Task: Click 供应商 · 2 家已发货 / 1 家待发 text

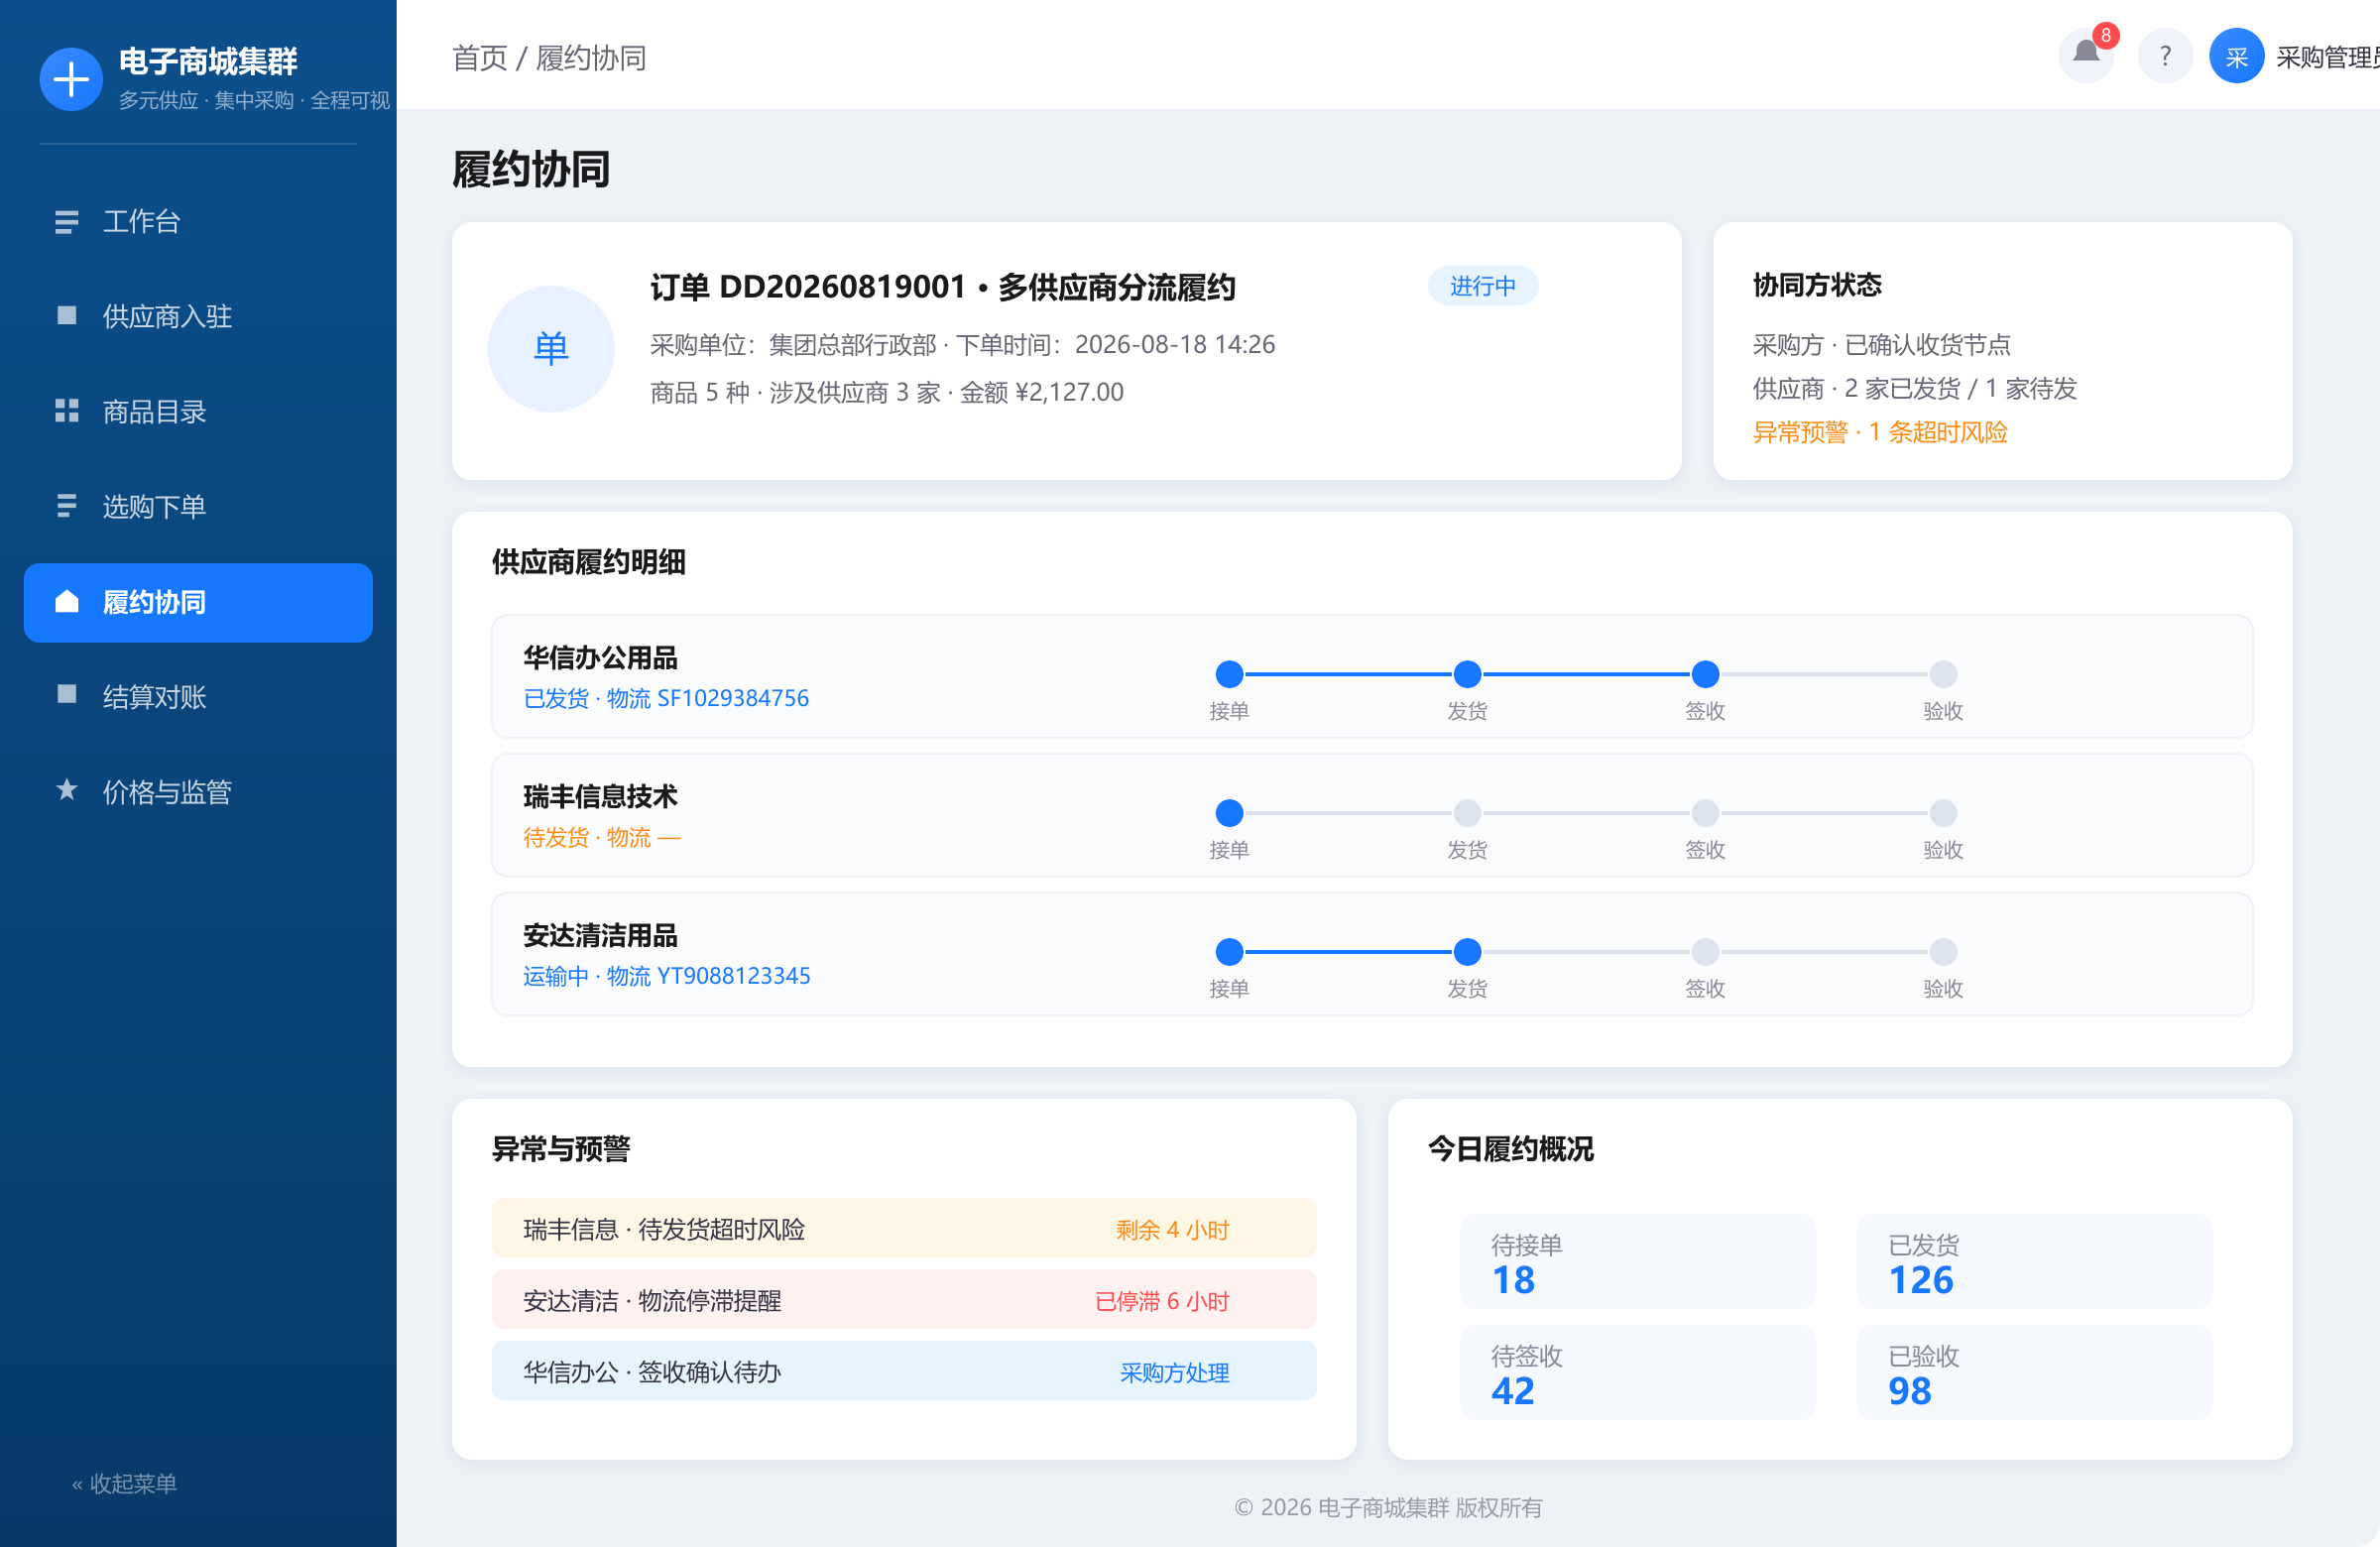Action: pos(1914,388)
